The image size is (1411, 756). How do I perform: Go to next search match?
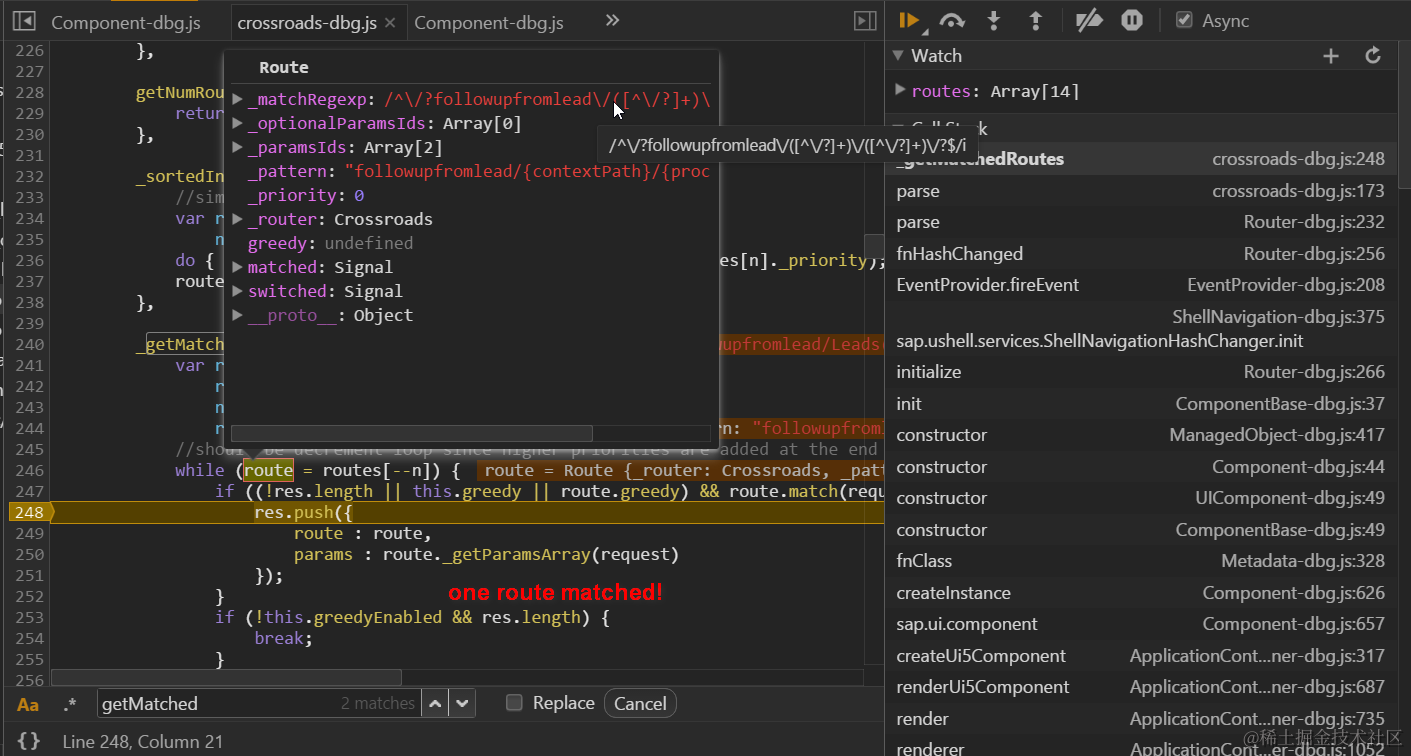[461, 703]
